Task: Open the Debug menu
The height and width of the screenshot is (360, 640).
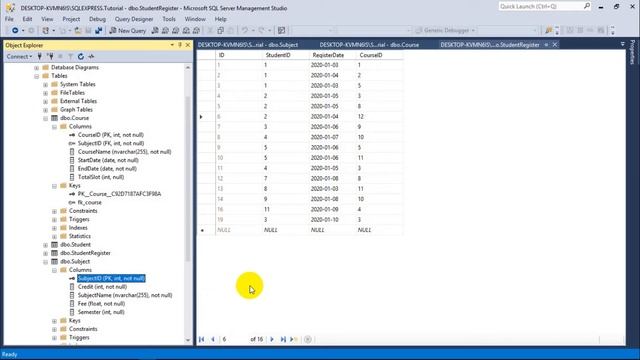Action: pos(97,19)
